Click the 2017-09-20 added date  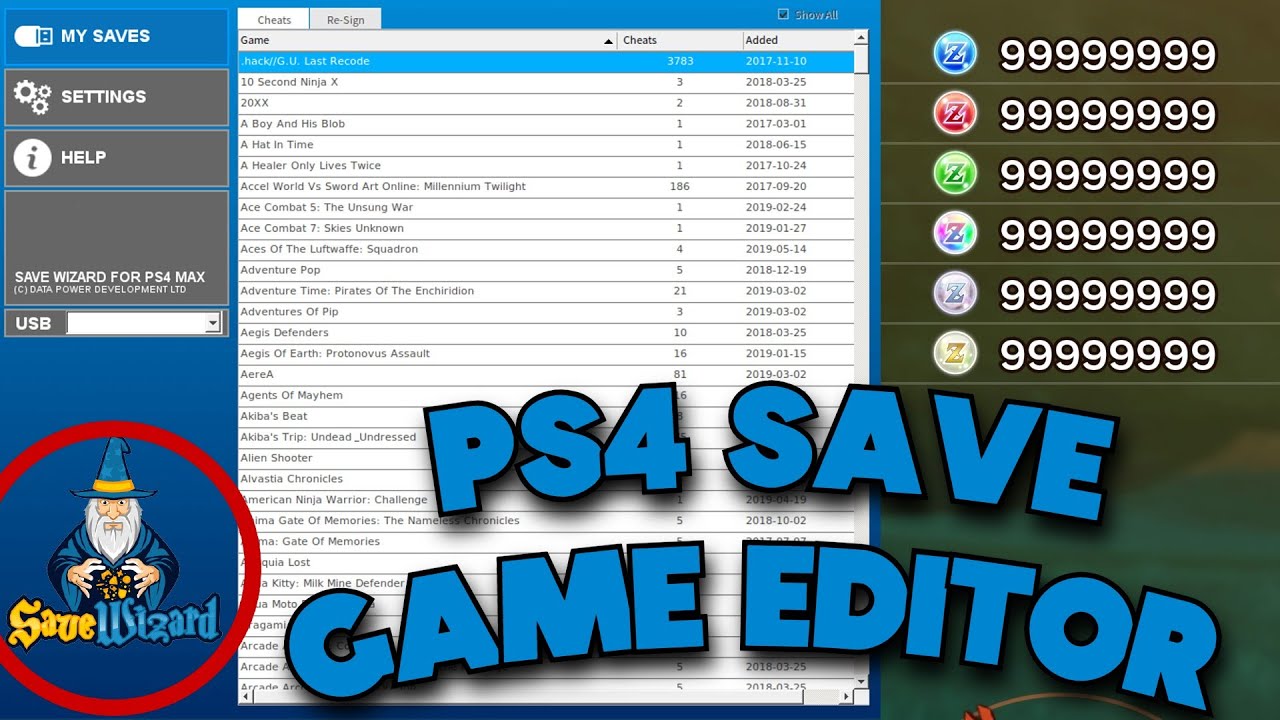(x=776, y=187)
